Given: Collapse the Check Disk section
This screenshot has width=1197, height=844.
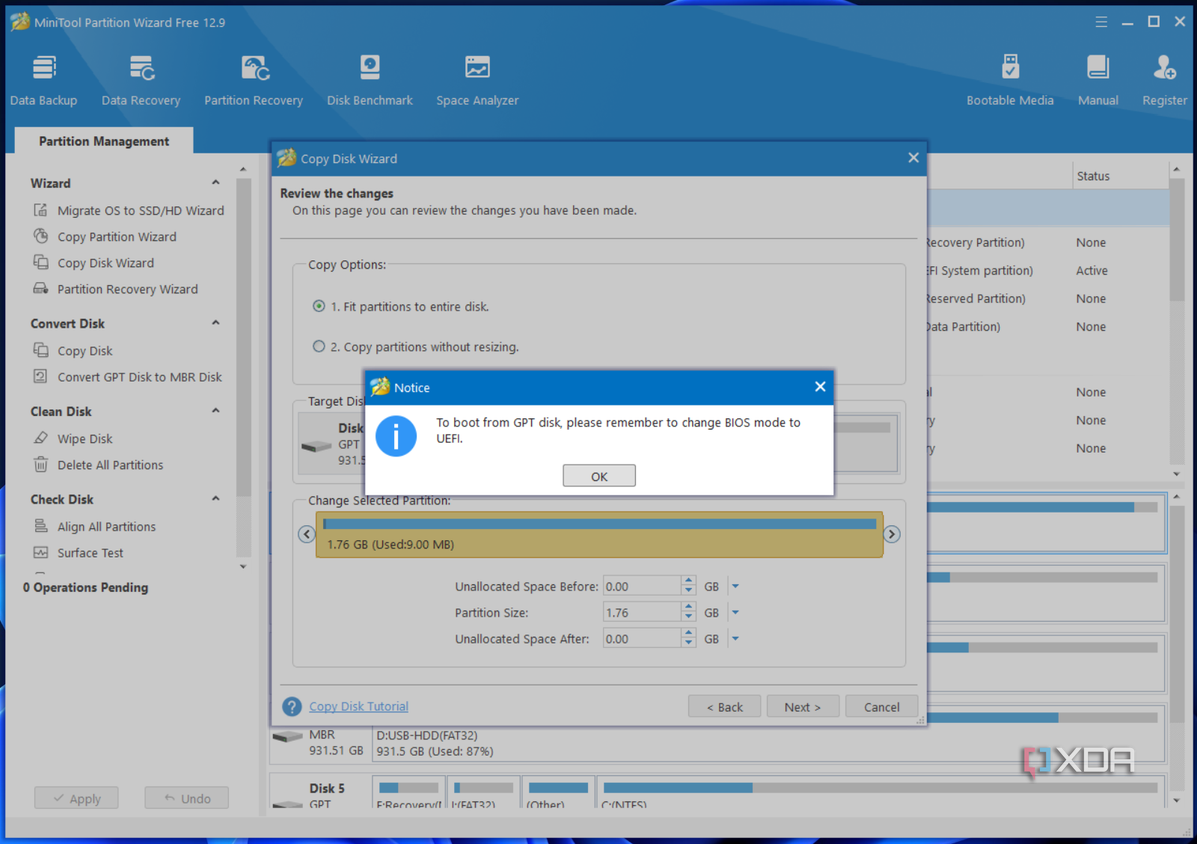Looking at the screenshot, I should [x=216, y=498].
